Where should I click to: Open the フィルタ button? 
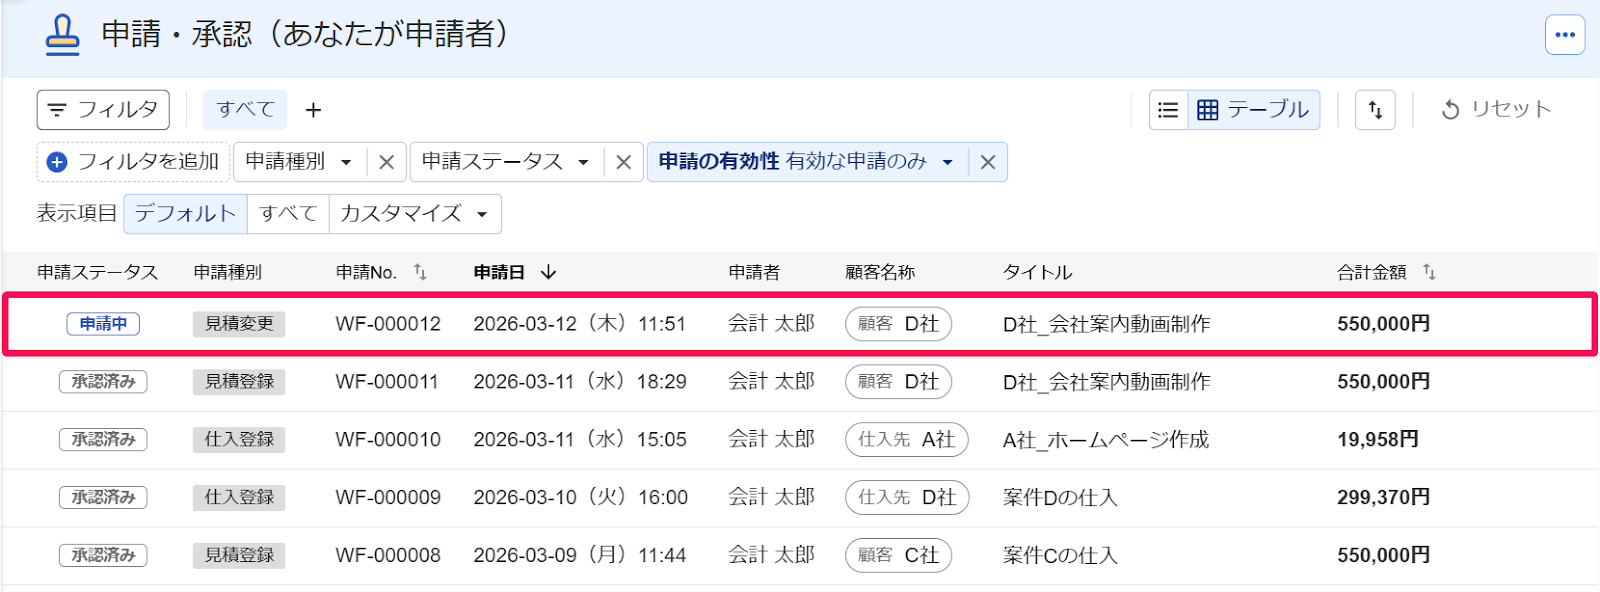tap(103, 110)
